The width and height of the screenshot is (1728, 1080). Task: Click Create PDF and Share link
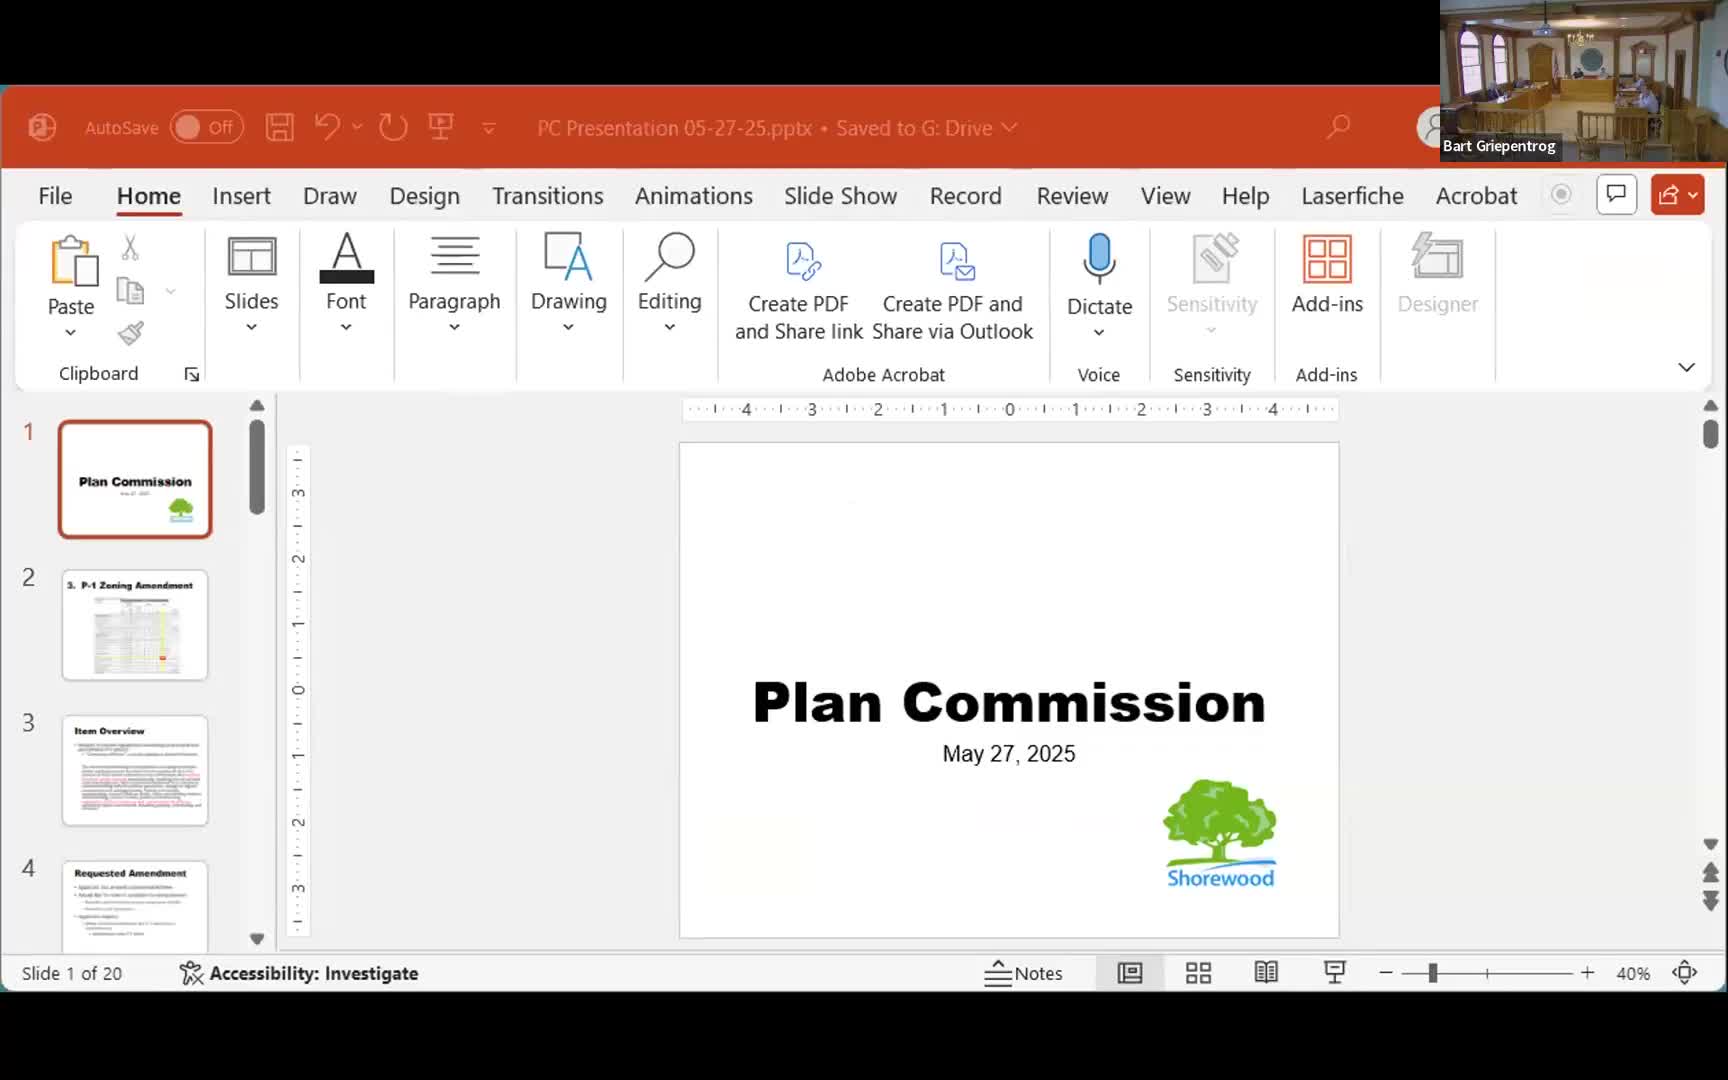click(x=798, y=290)
